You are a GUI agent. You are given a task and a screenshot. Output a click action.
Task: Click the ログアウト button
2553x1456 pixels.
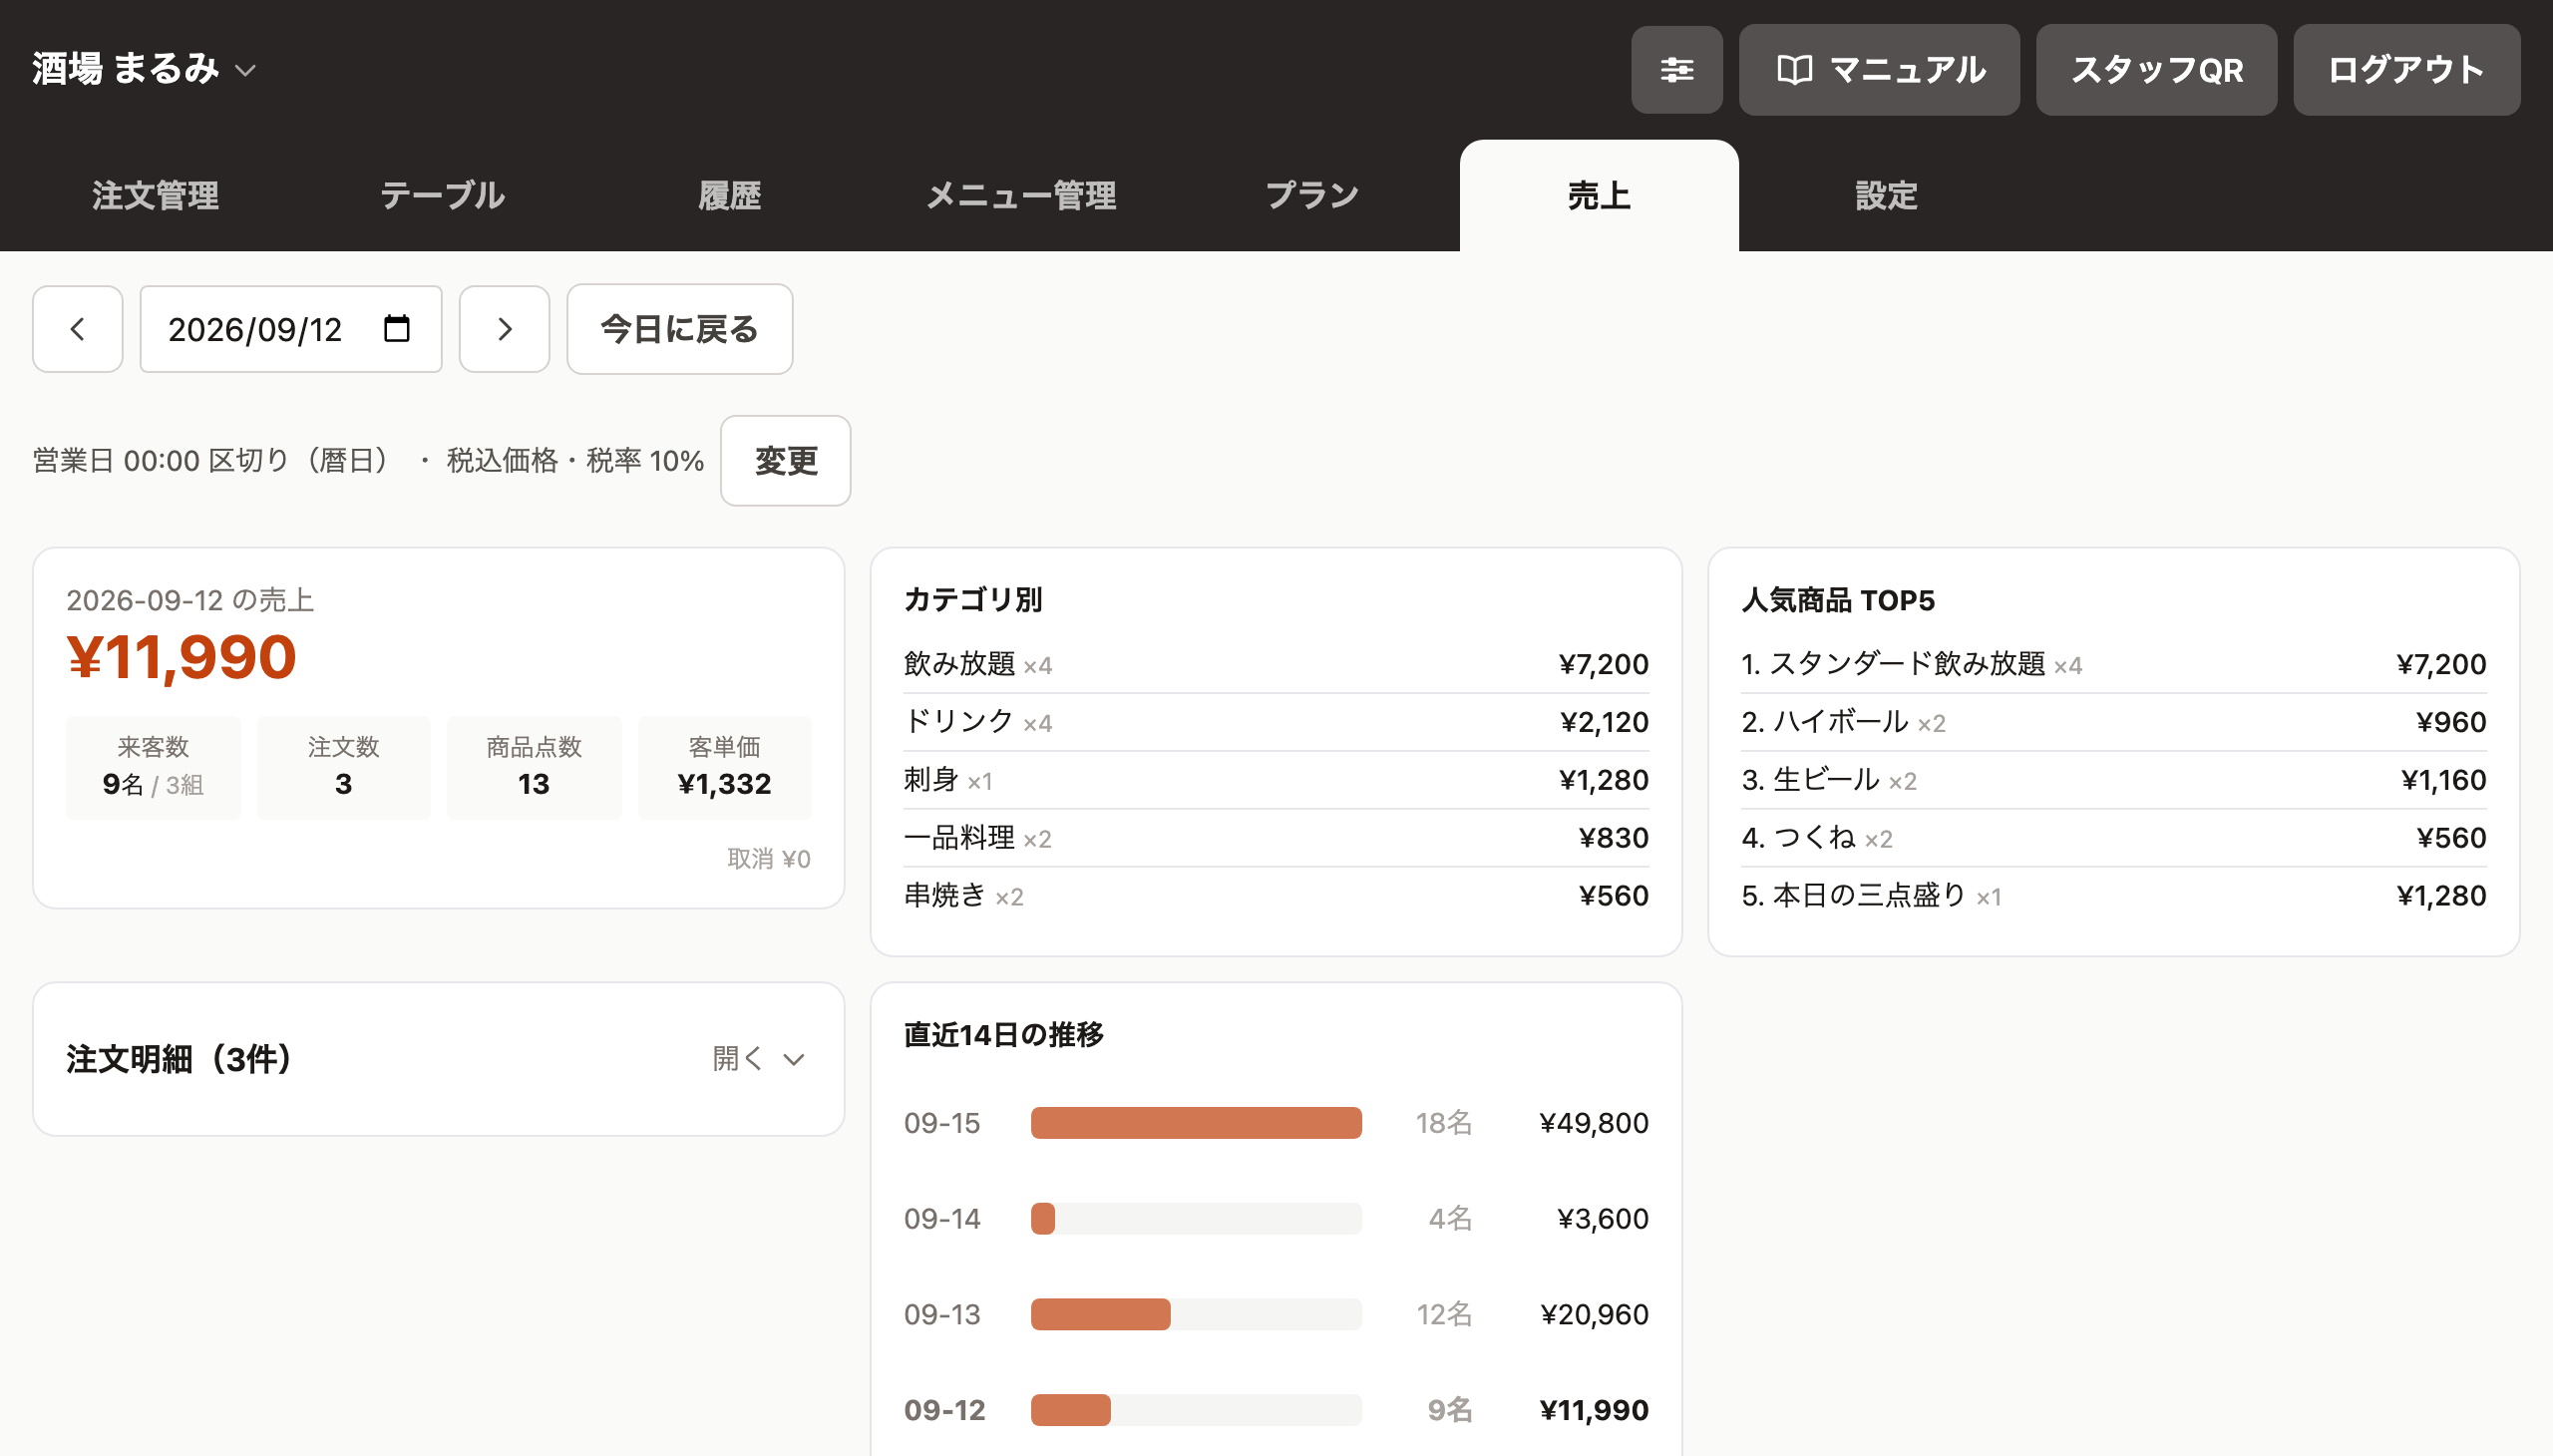[2406, 70]
